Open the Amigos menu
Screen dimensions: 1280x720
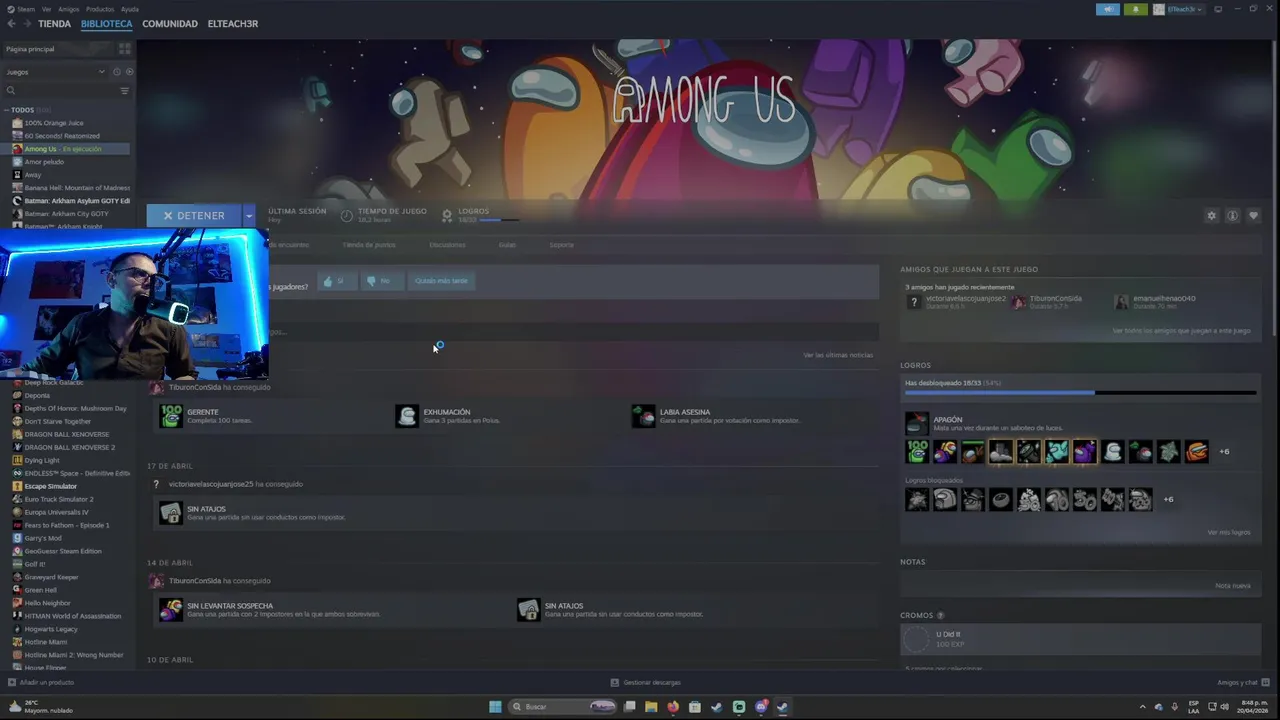tap(68, 9)
